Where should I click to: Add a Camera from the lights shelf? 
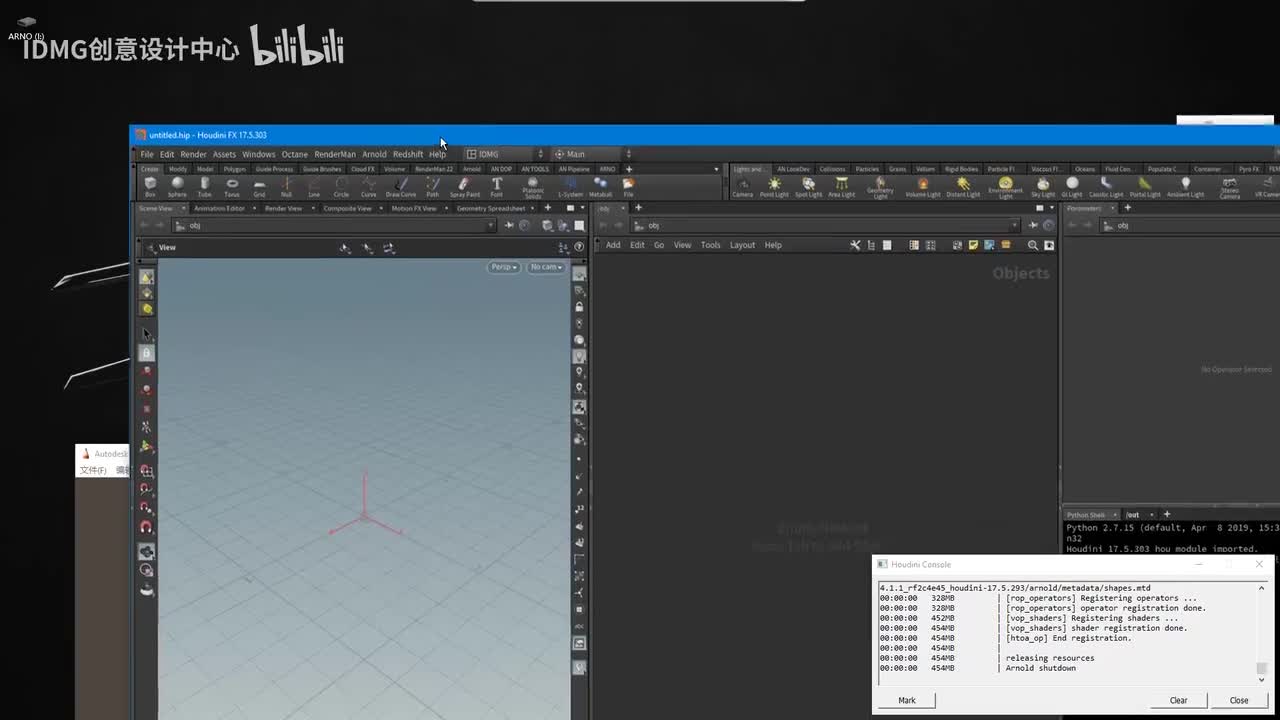coord(743,187)
